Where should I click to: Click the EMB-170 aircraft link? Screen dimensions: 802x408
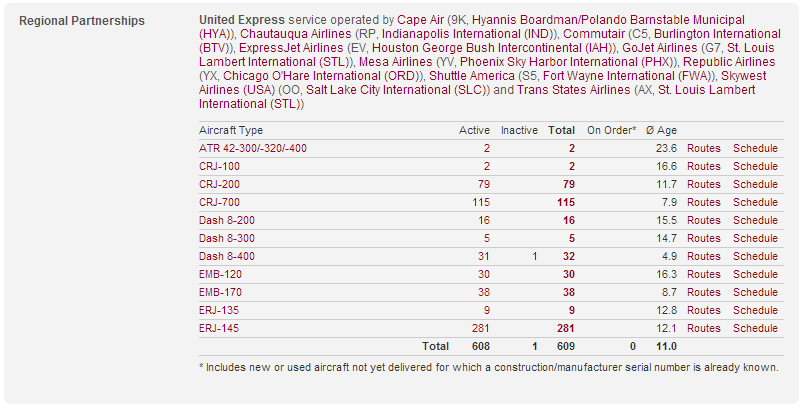220,292
